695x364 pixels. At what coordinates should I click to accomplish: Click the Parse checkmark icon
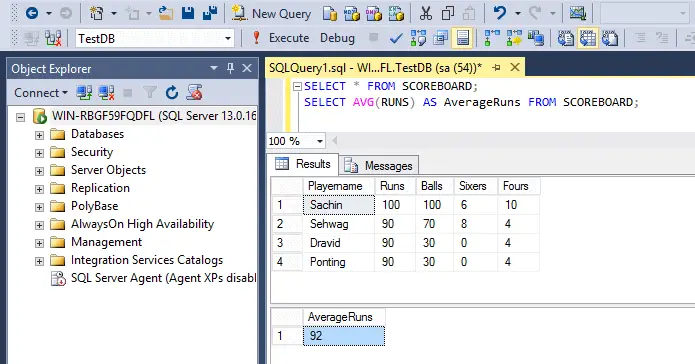(396, 39)
